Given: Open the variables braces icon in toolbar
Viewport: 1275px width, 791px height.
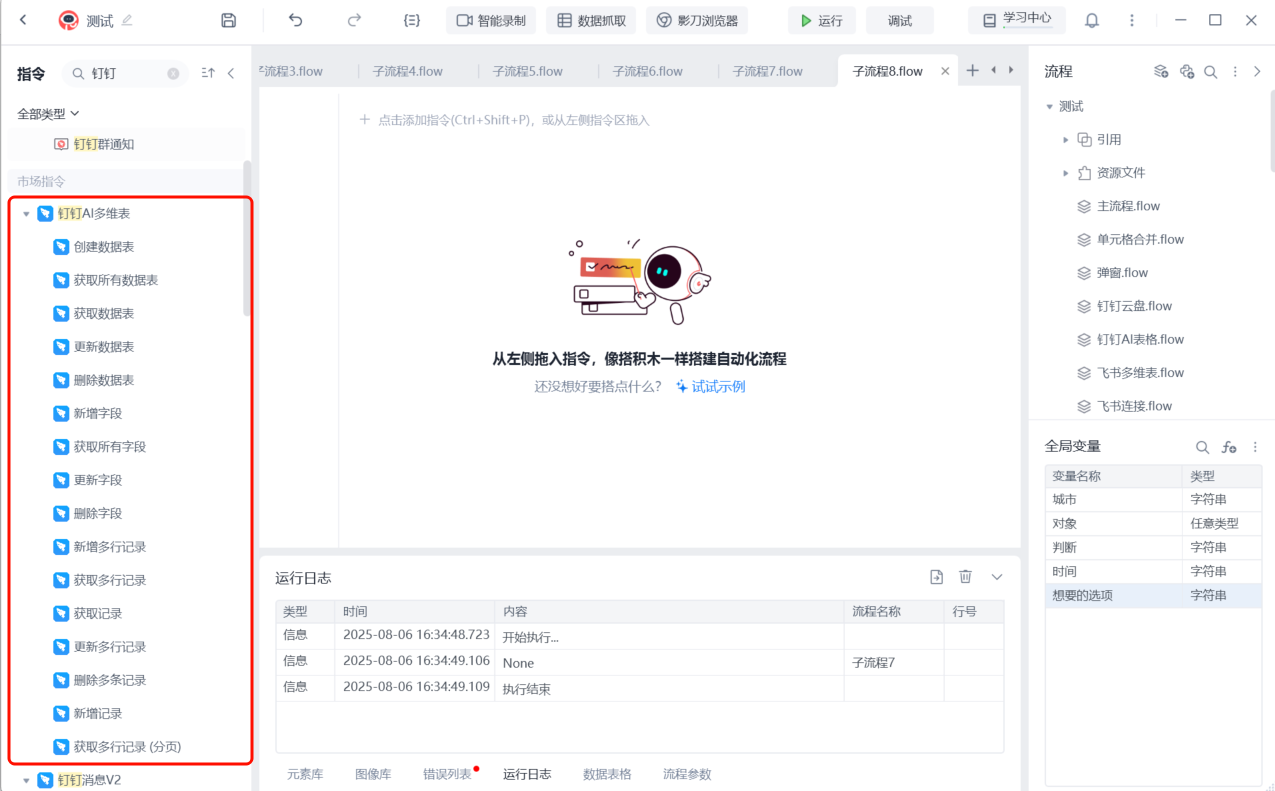Looking at the screenshot, I should 411,20.
